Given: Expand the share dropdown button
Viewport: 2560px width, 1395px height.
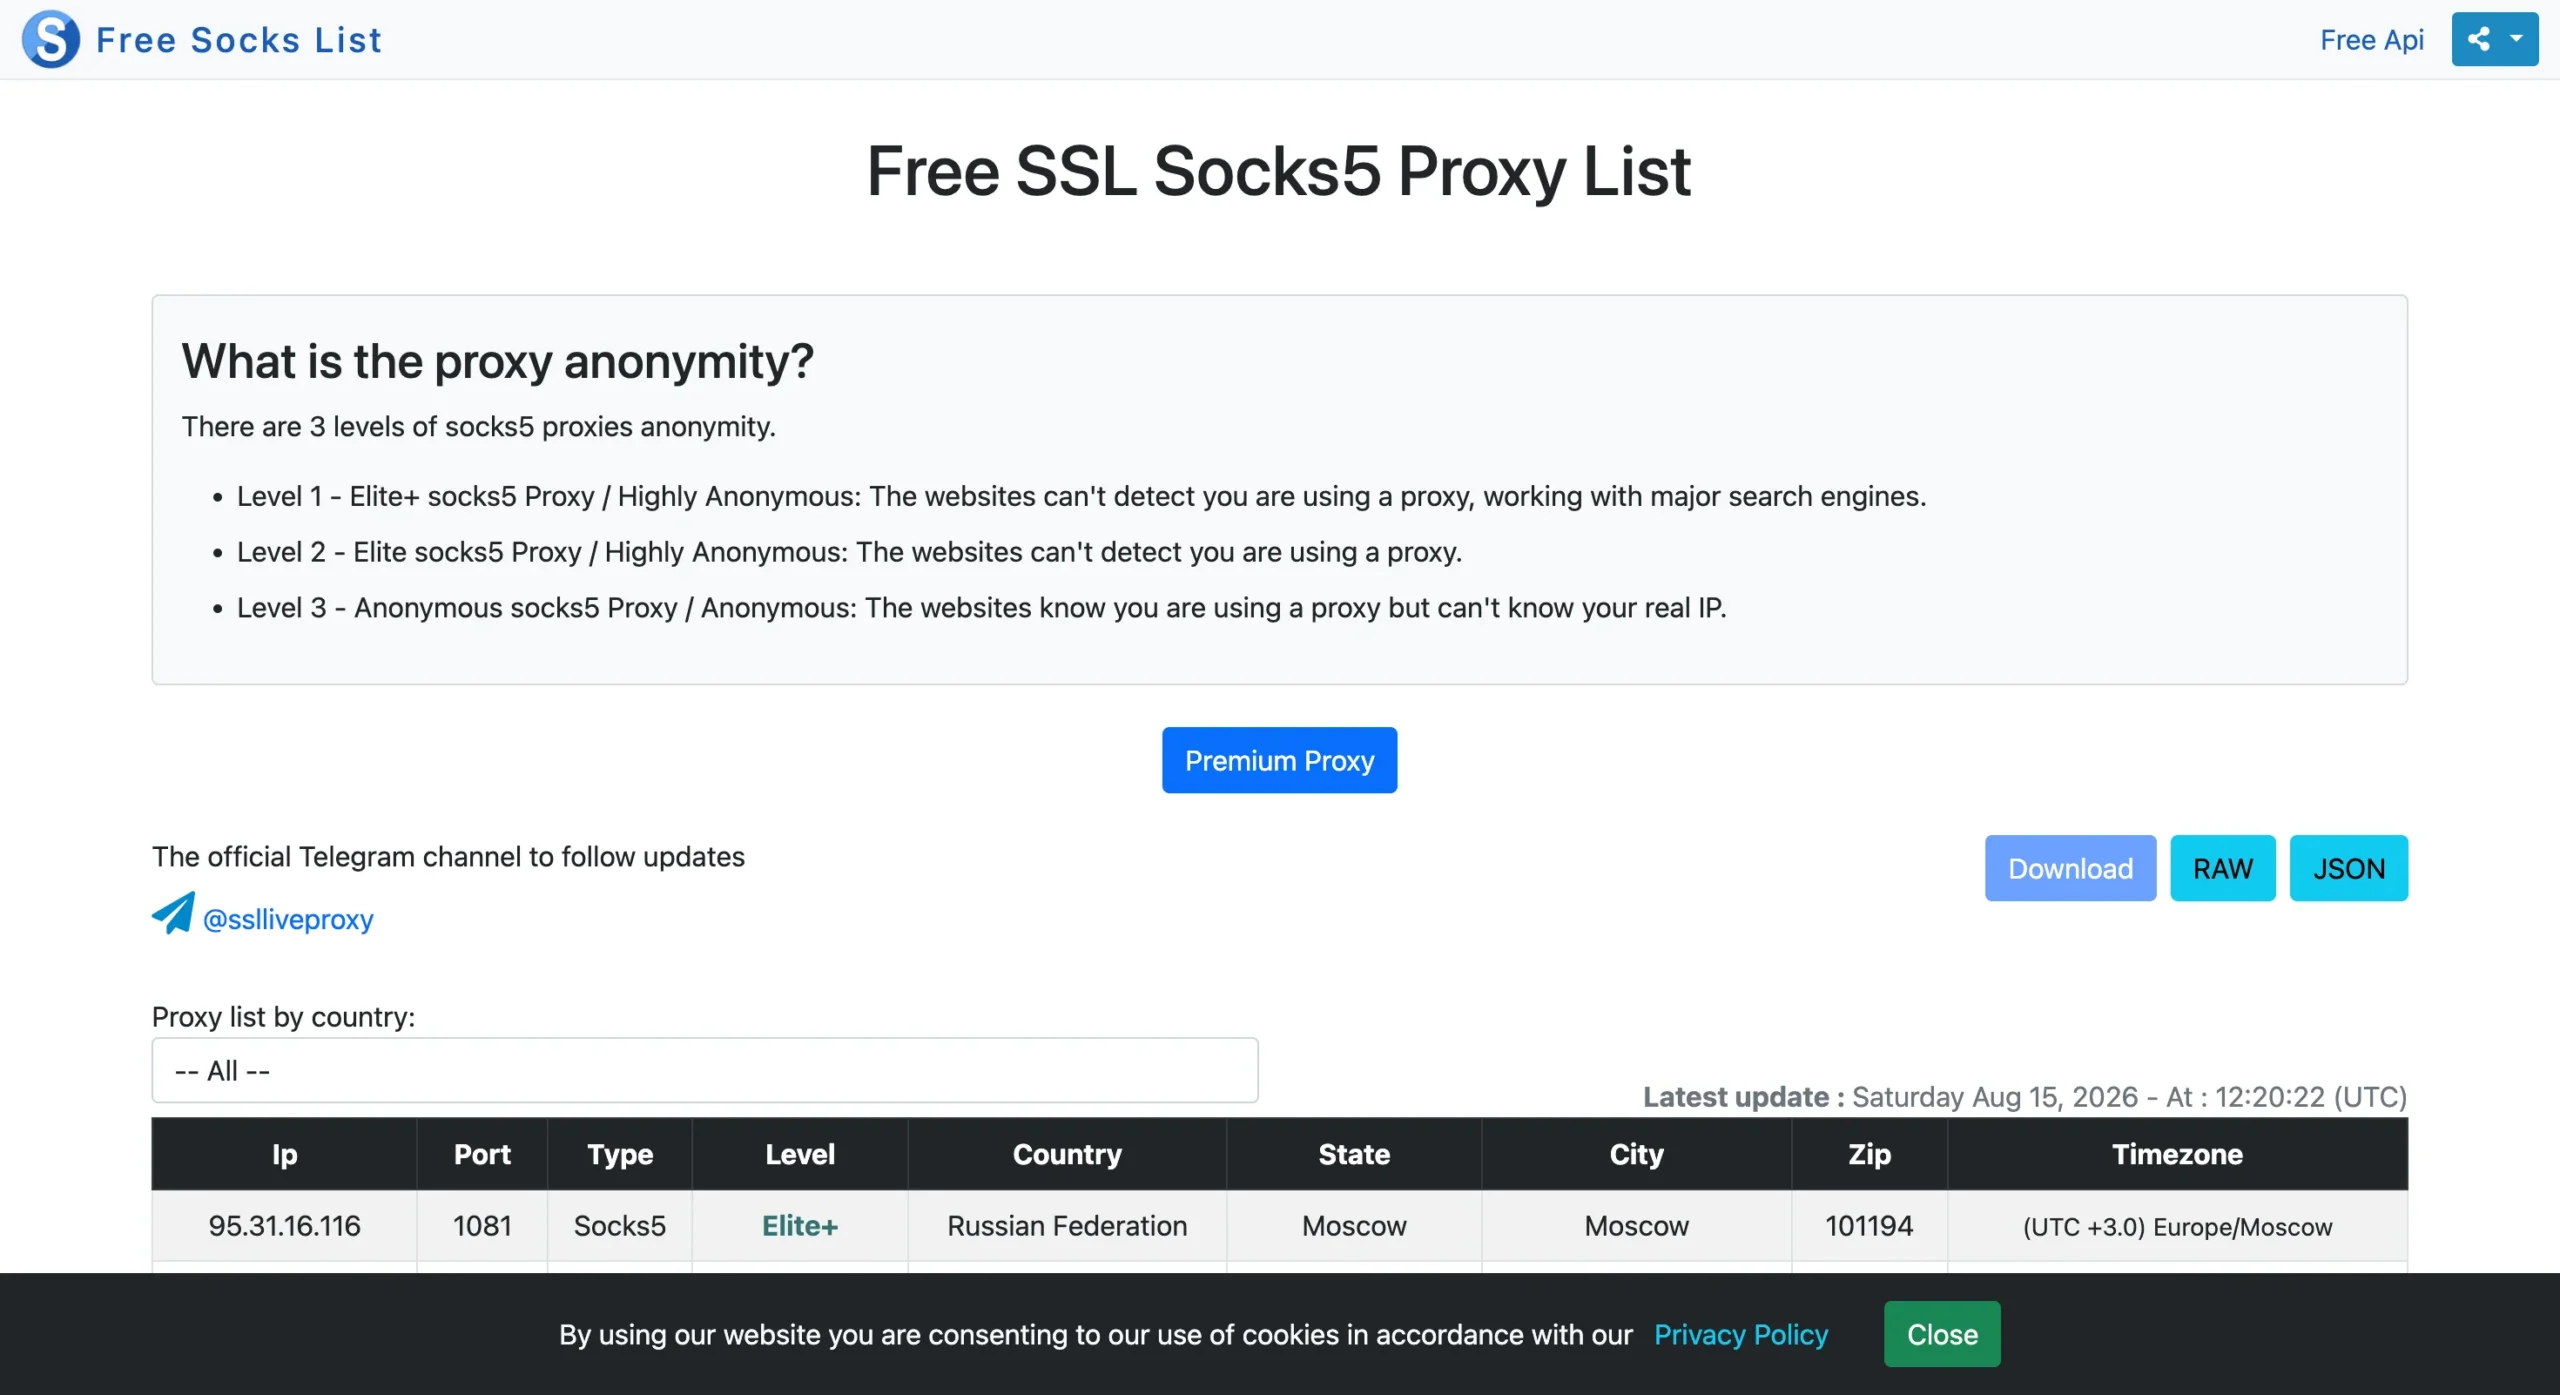Looking at the screenshot, I should [x=2494, y=39].
